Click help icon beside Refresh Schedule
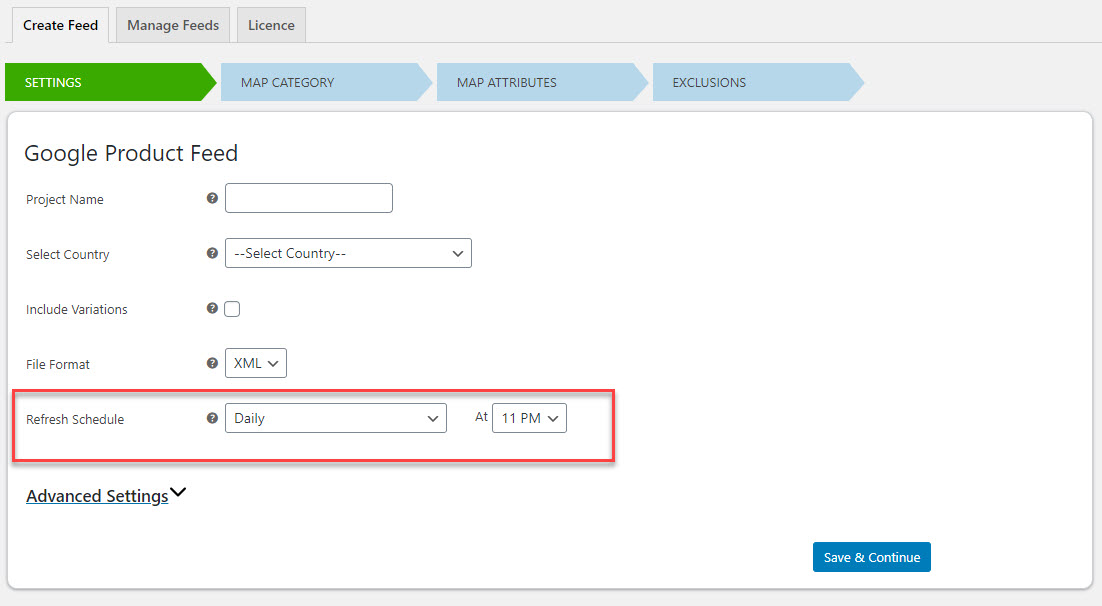The height and width of the screenshot is (606, 1102). point(212,418)
